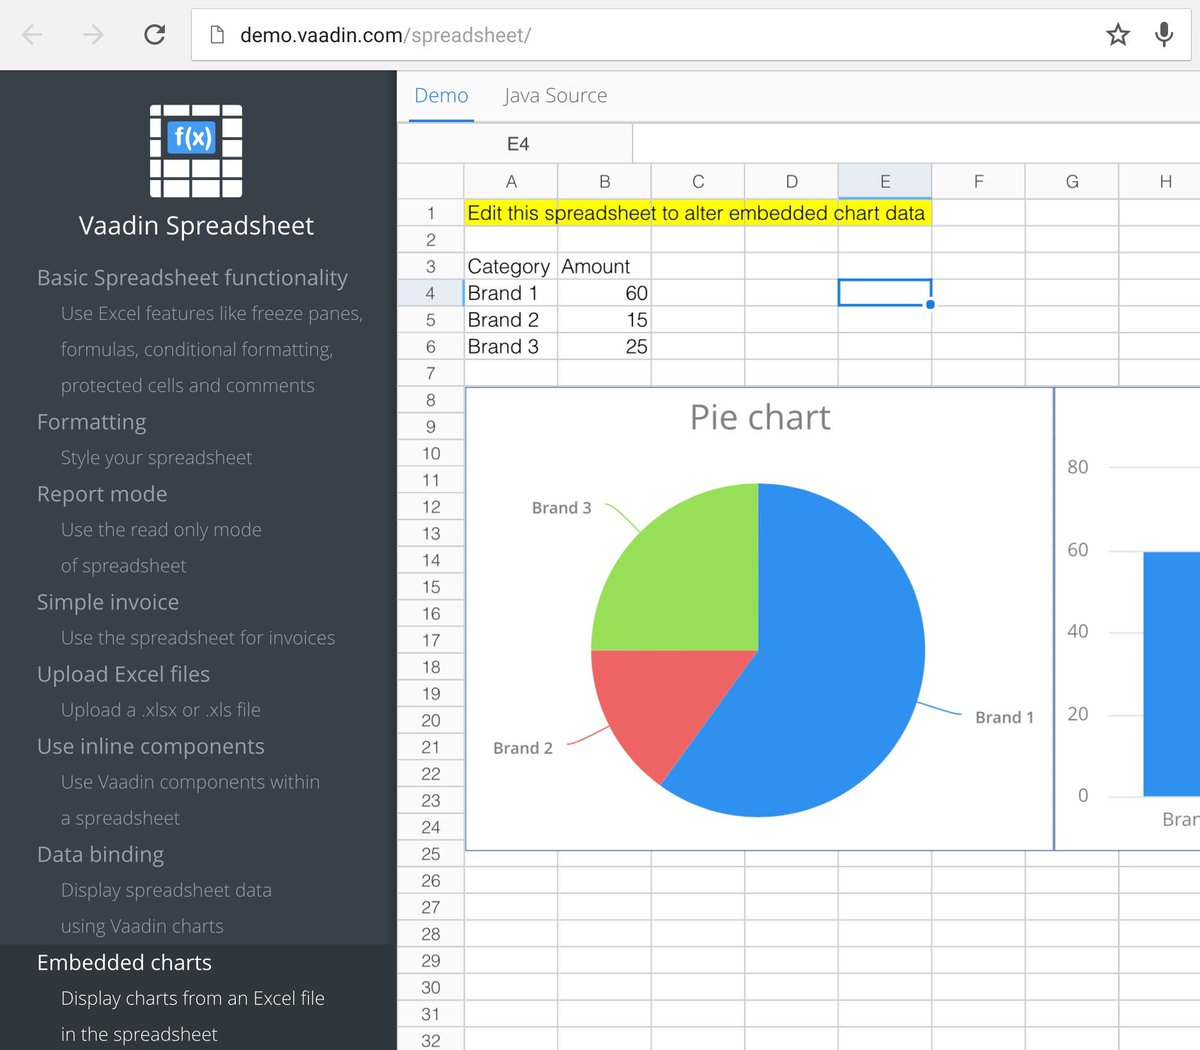Viewport: 1200px width, 1050px height.
Task: Click the page icon in address bar
Action: (x=217, y=35)
